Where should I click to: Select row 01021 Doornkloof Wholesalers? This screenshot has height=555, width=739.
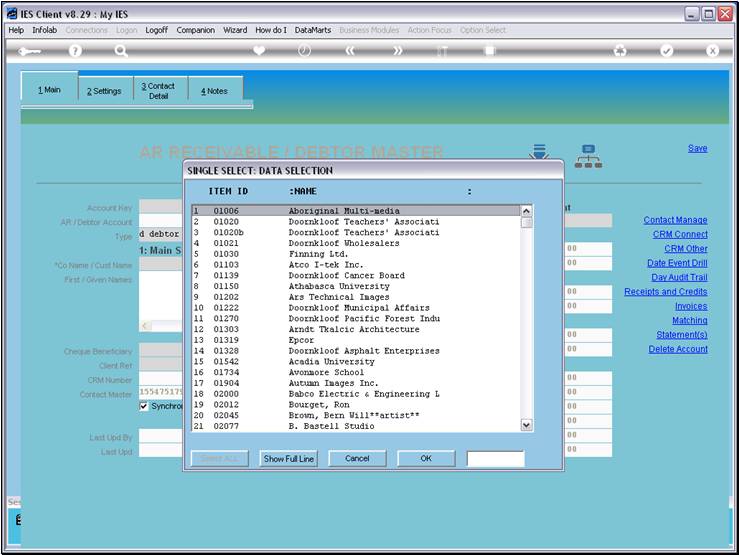pyautogui.click(x=356, y=243)
